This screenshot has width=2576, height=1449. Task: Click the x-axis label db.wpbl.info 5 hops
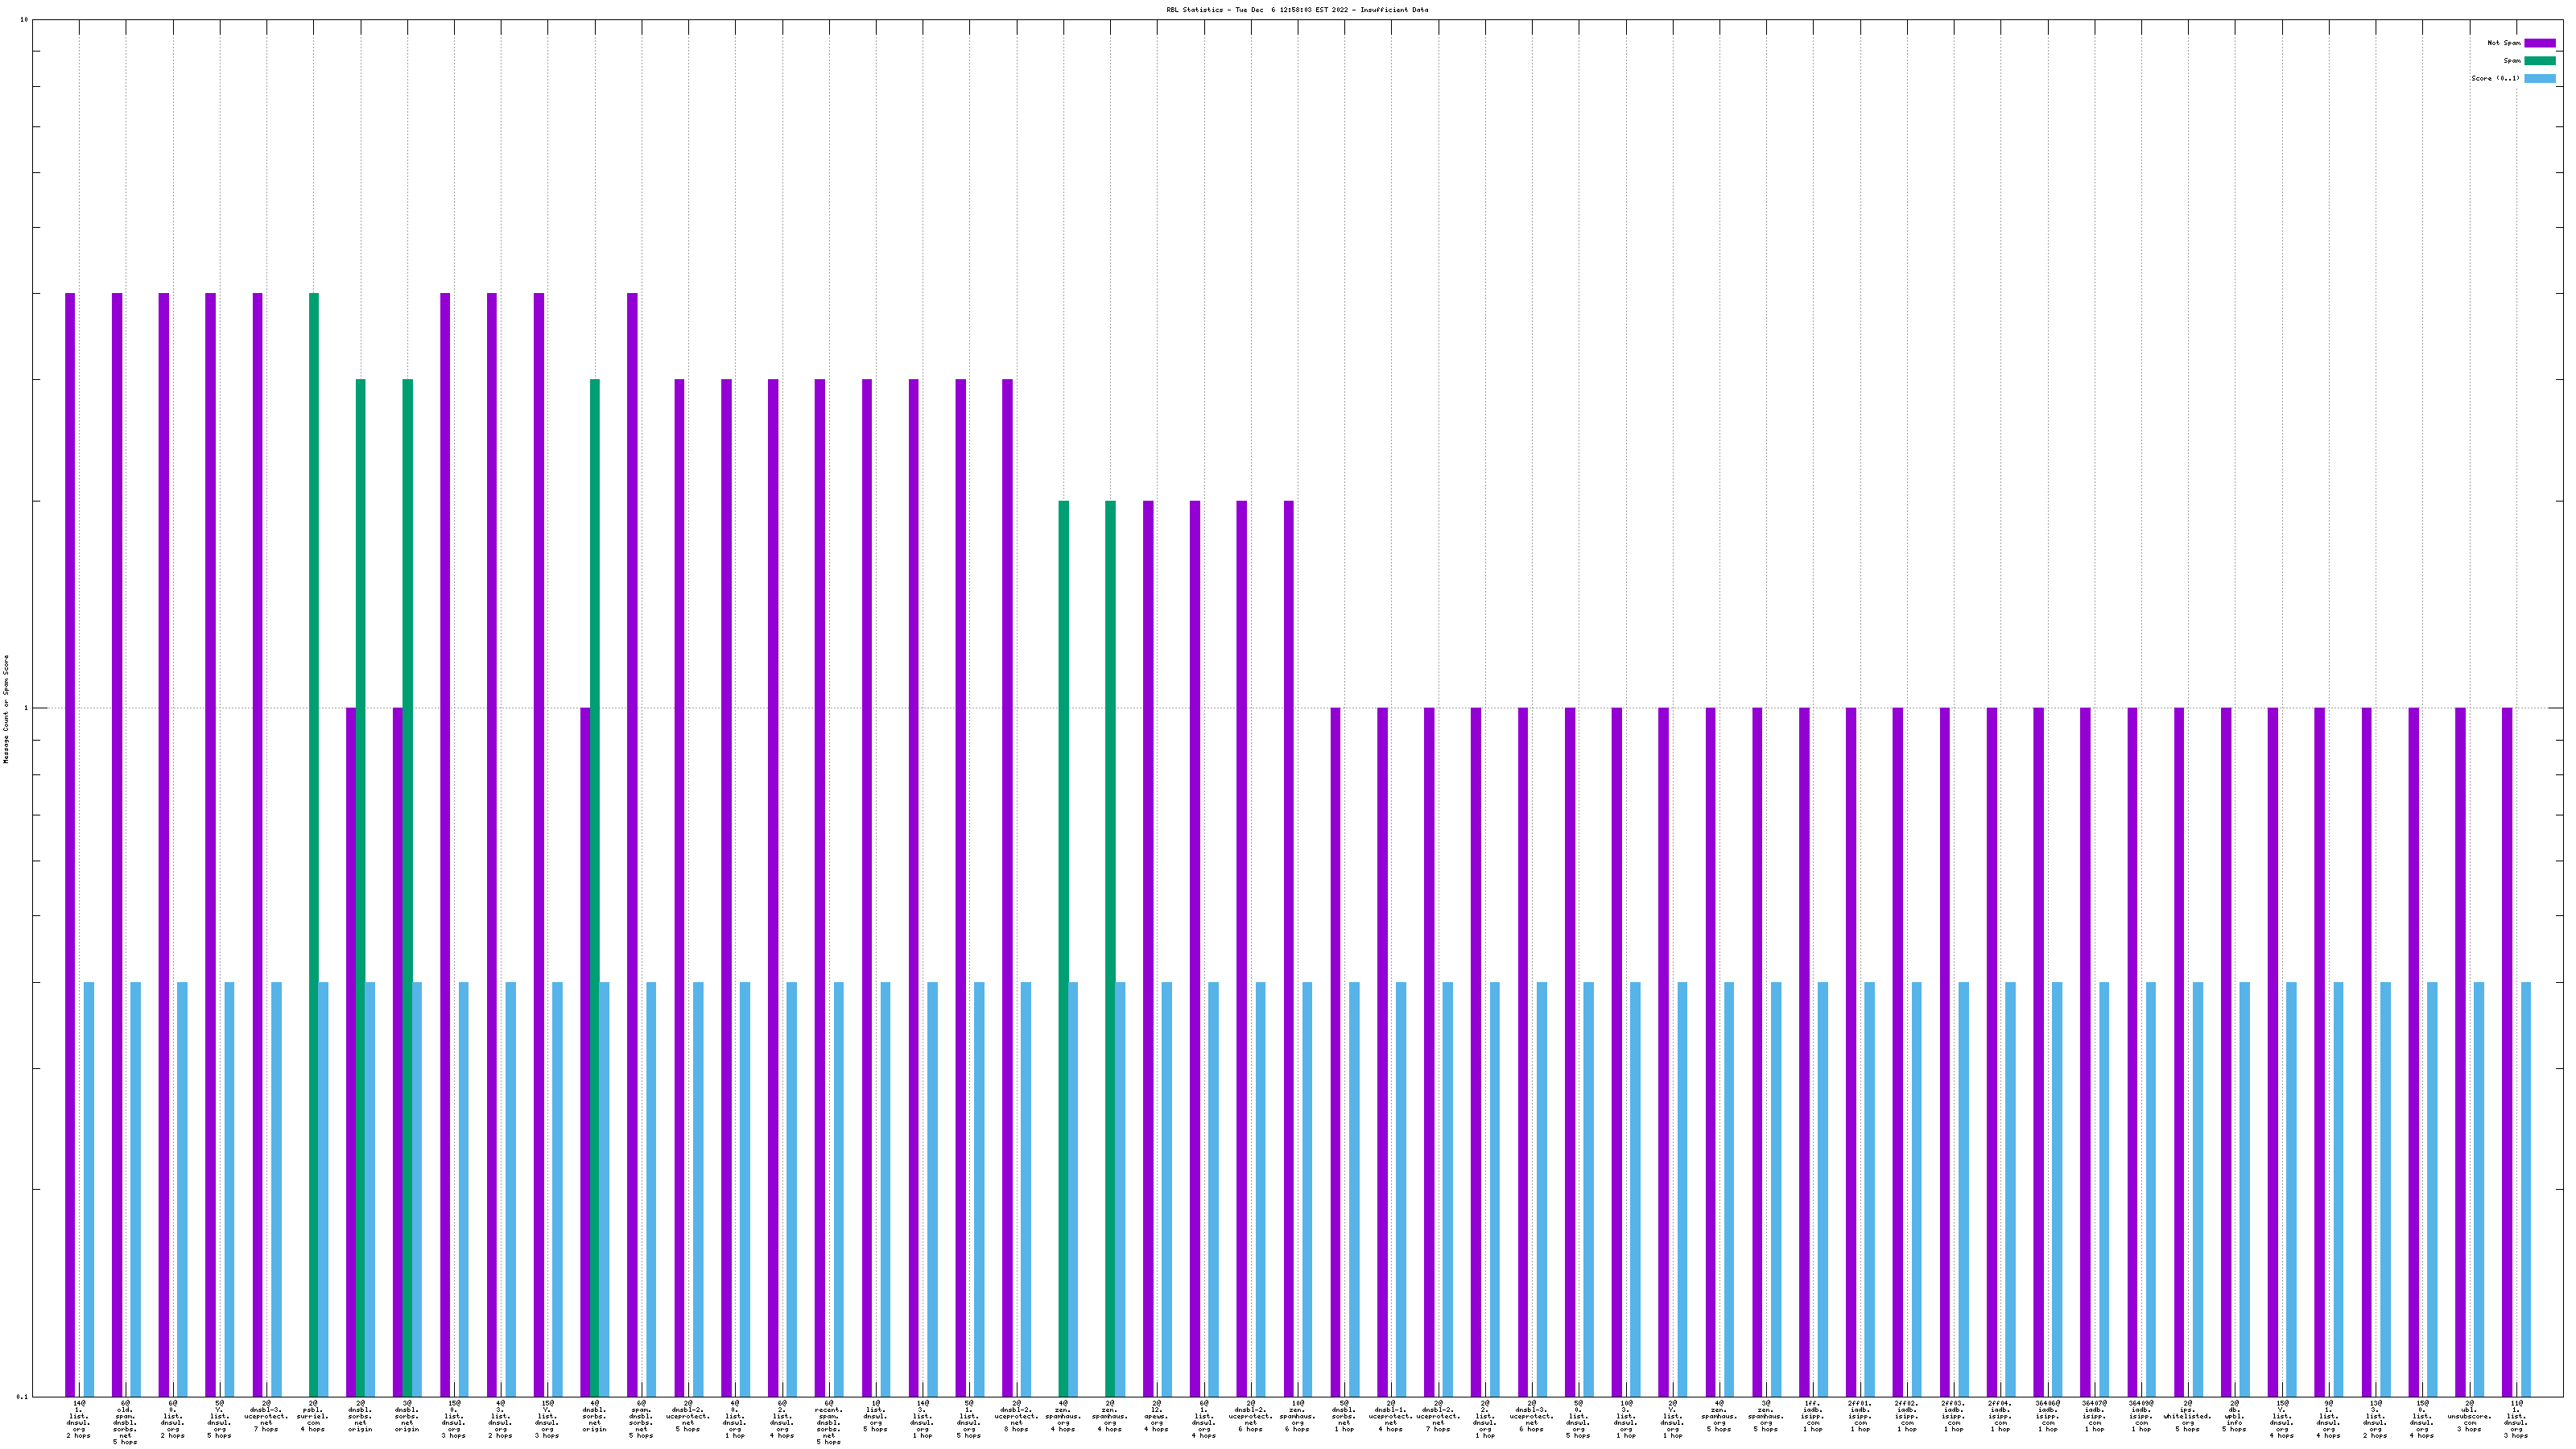click(2234, 1416)
